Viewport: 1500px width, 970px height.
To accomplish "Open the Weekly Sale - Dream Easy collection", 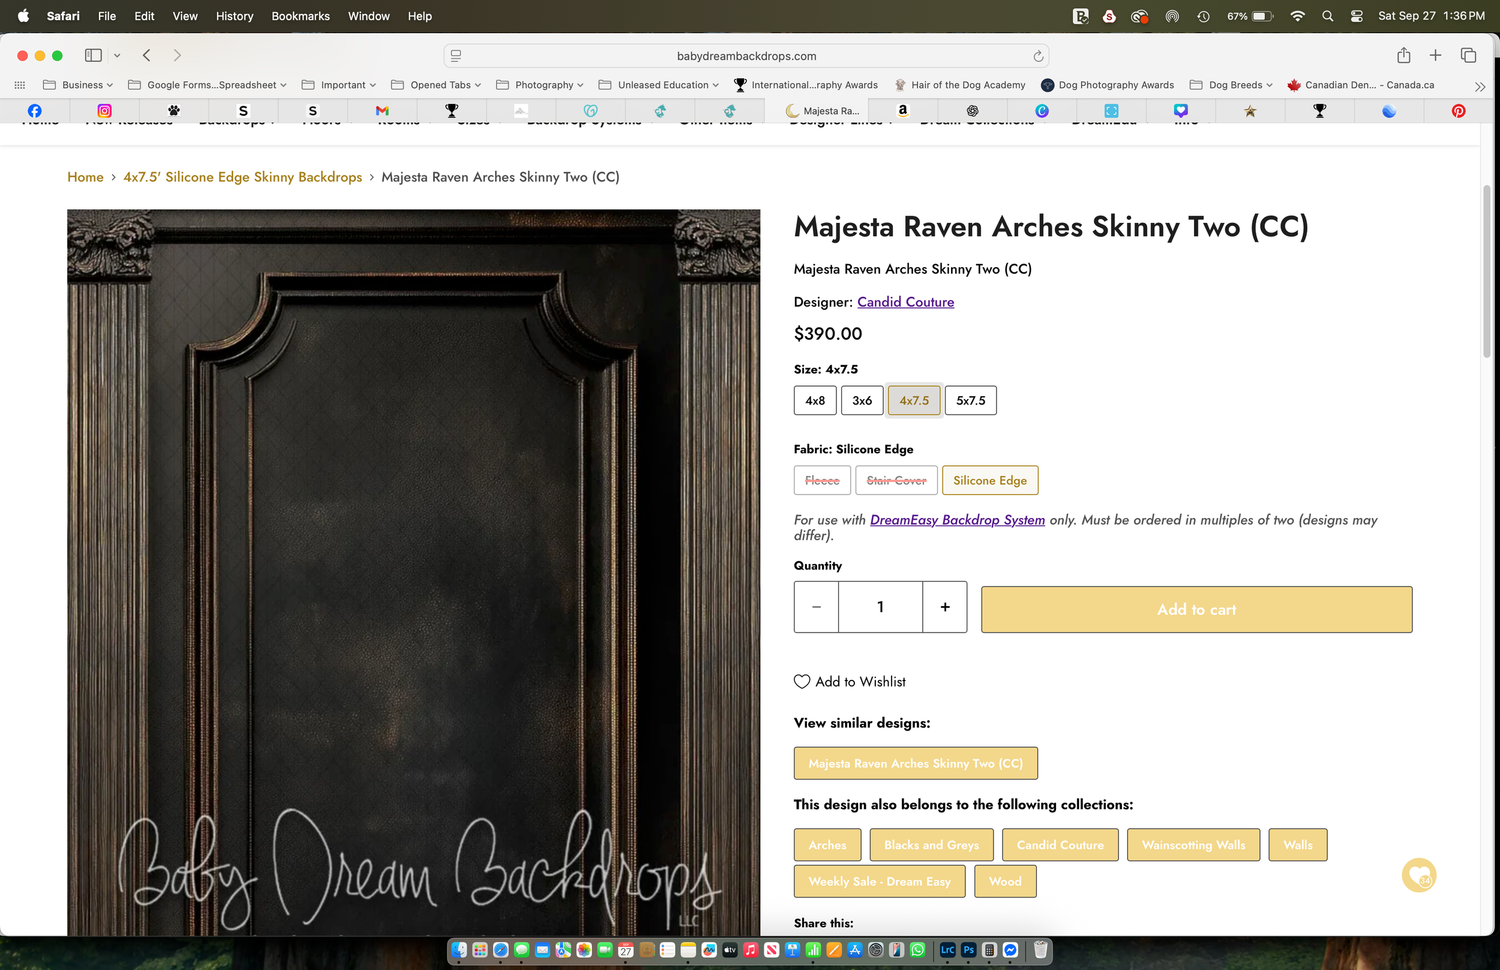I will click(x=879, y=881).
